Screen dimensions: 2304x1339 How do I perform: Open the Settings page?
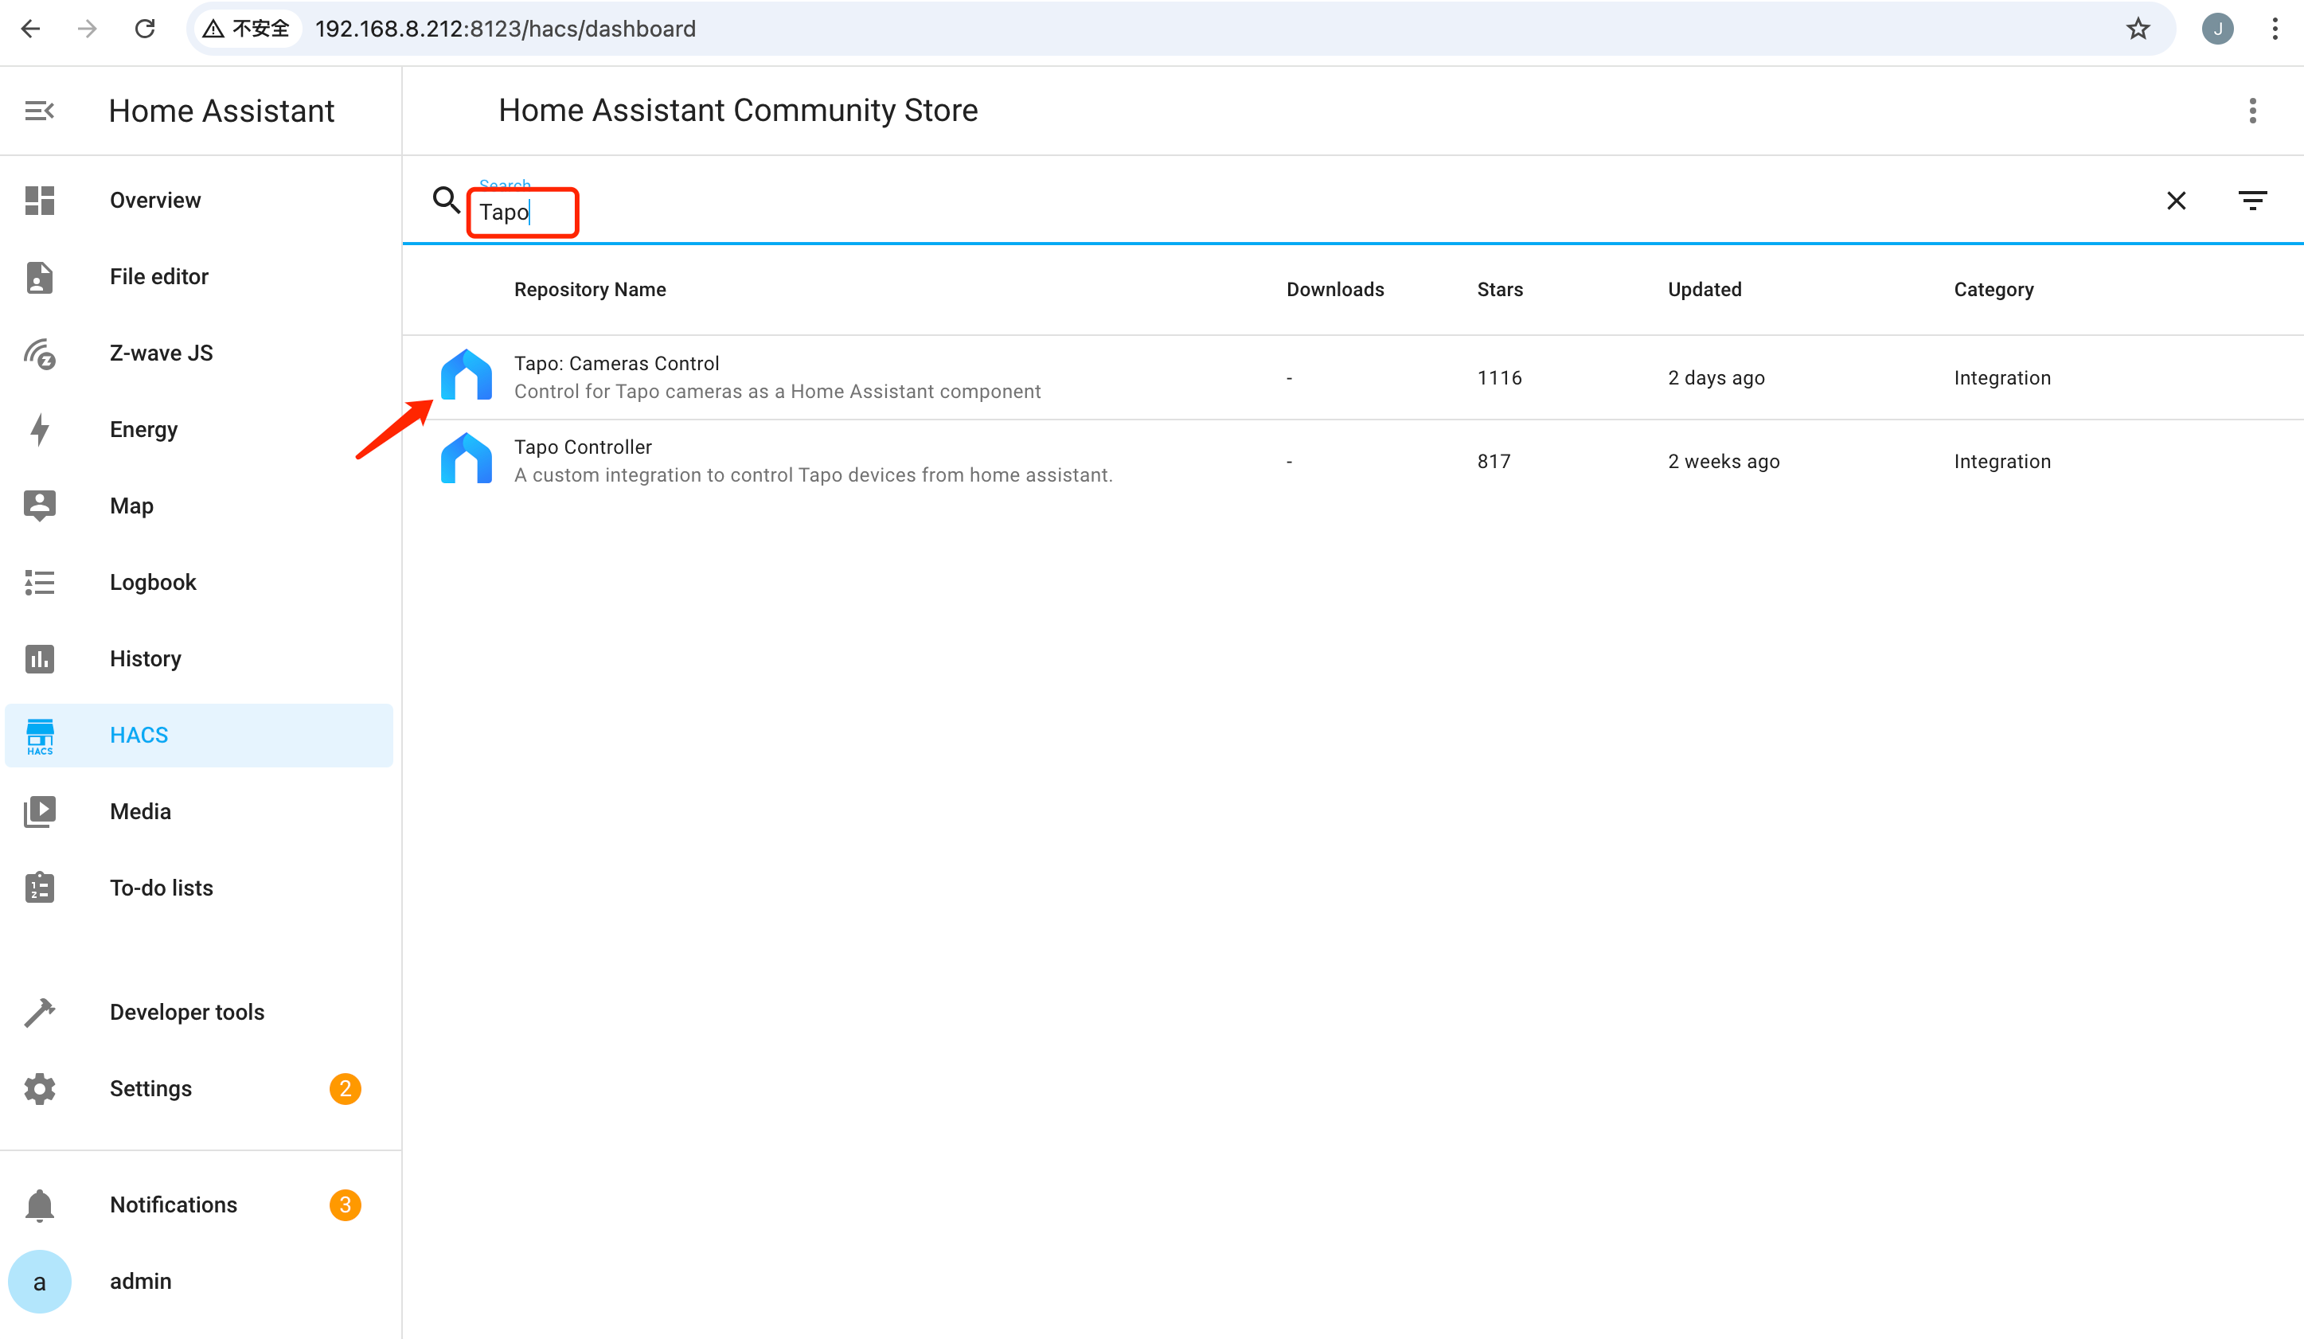tap(150, 1088)
